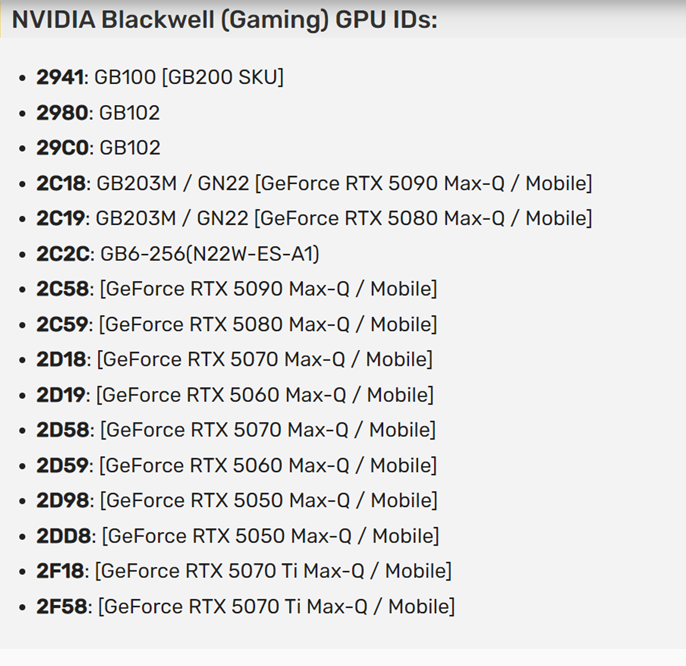This screenshot has width=686, height=666.
Task: Click the 2DD8 RTX 5050 Max-Q entry
Action: 238,536
